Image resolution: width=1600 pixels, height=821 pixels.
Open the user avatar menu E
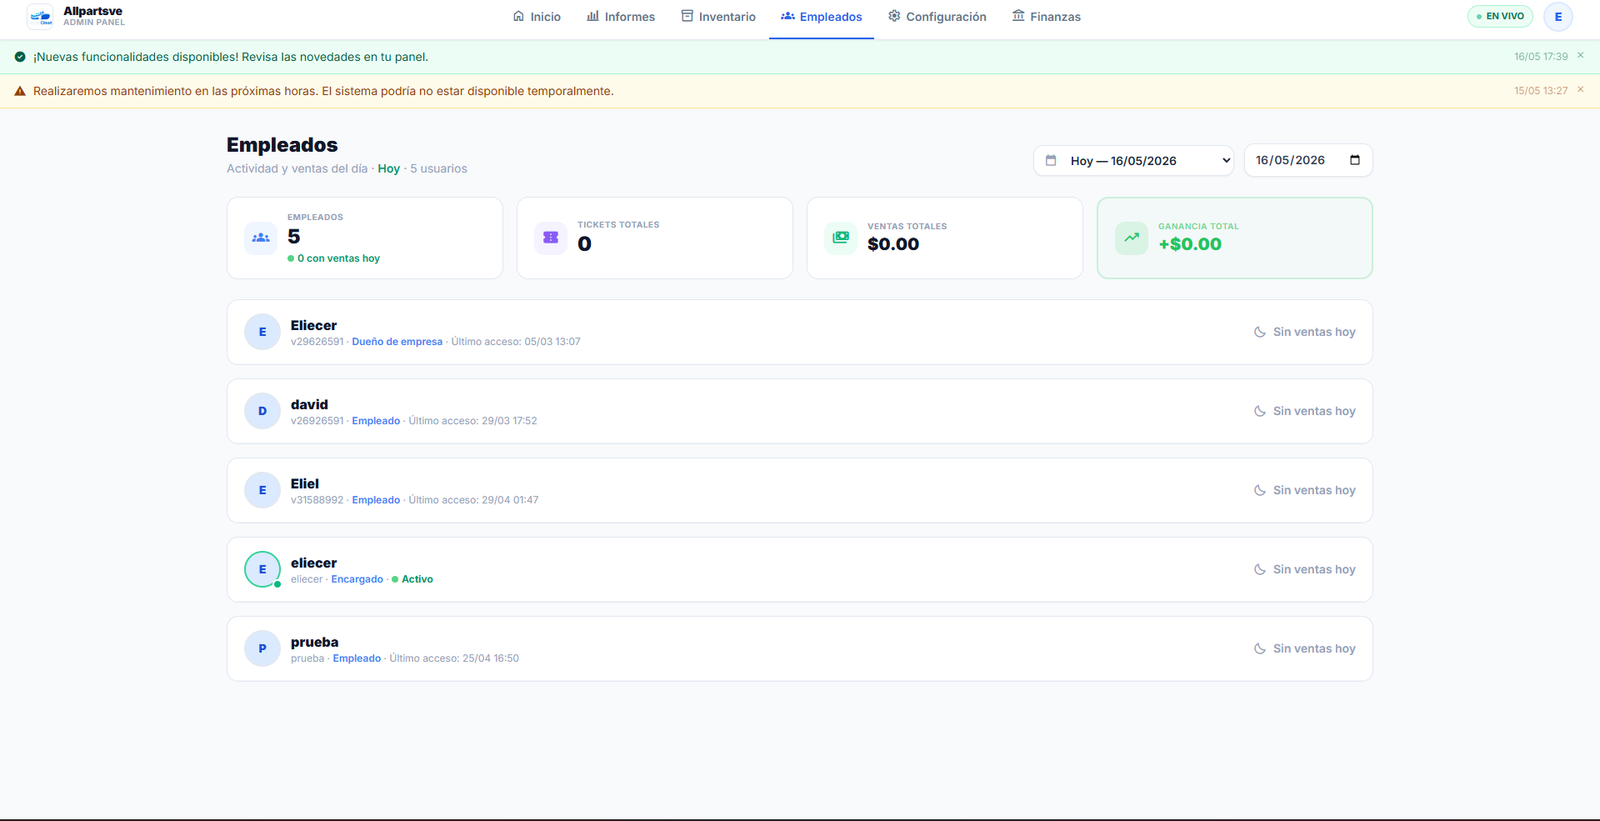[1558, 16]
